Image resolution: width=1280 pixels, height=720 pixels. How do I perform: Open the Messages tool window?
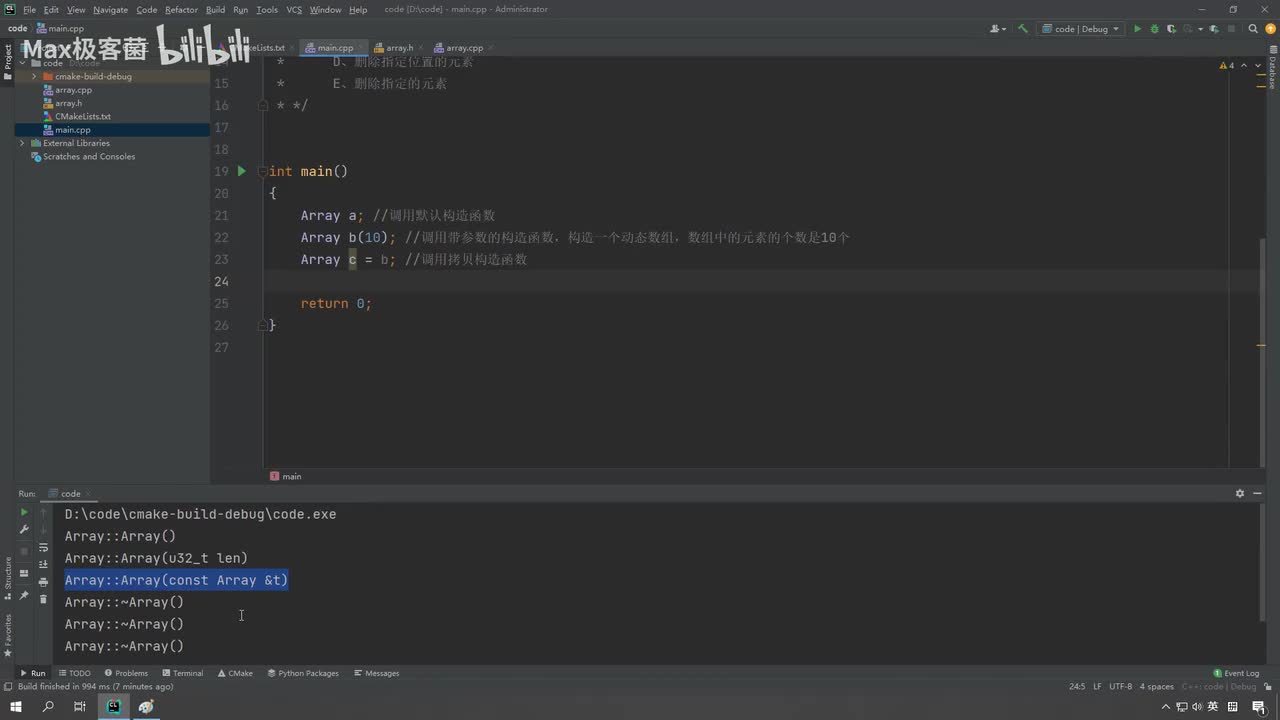pos(376,673)
